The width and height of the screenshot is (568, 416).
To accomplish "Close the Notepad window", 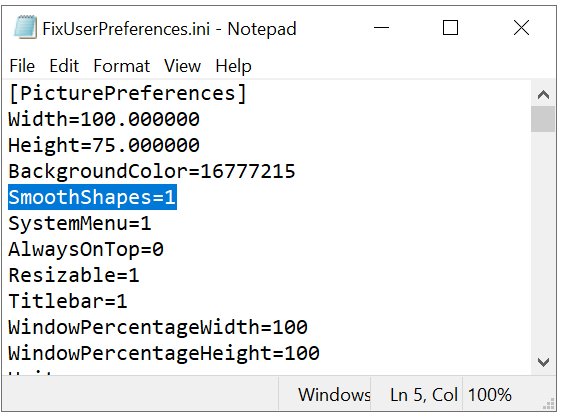I will (521, 28).
